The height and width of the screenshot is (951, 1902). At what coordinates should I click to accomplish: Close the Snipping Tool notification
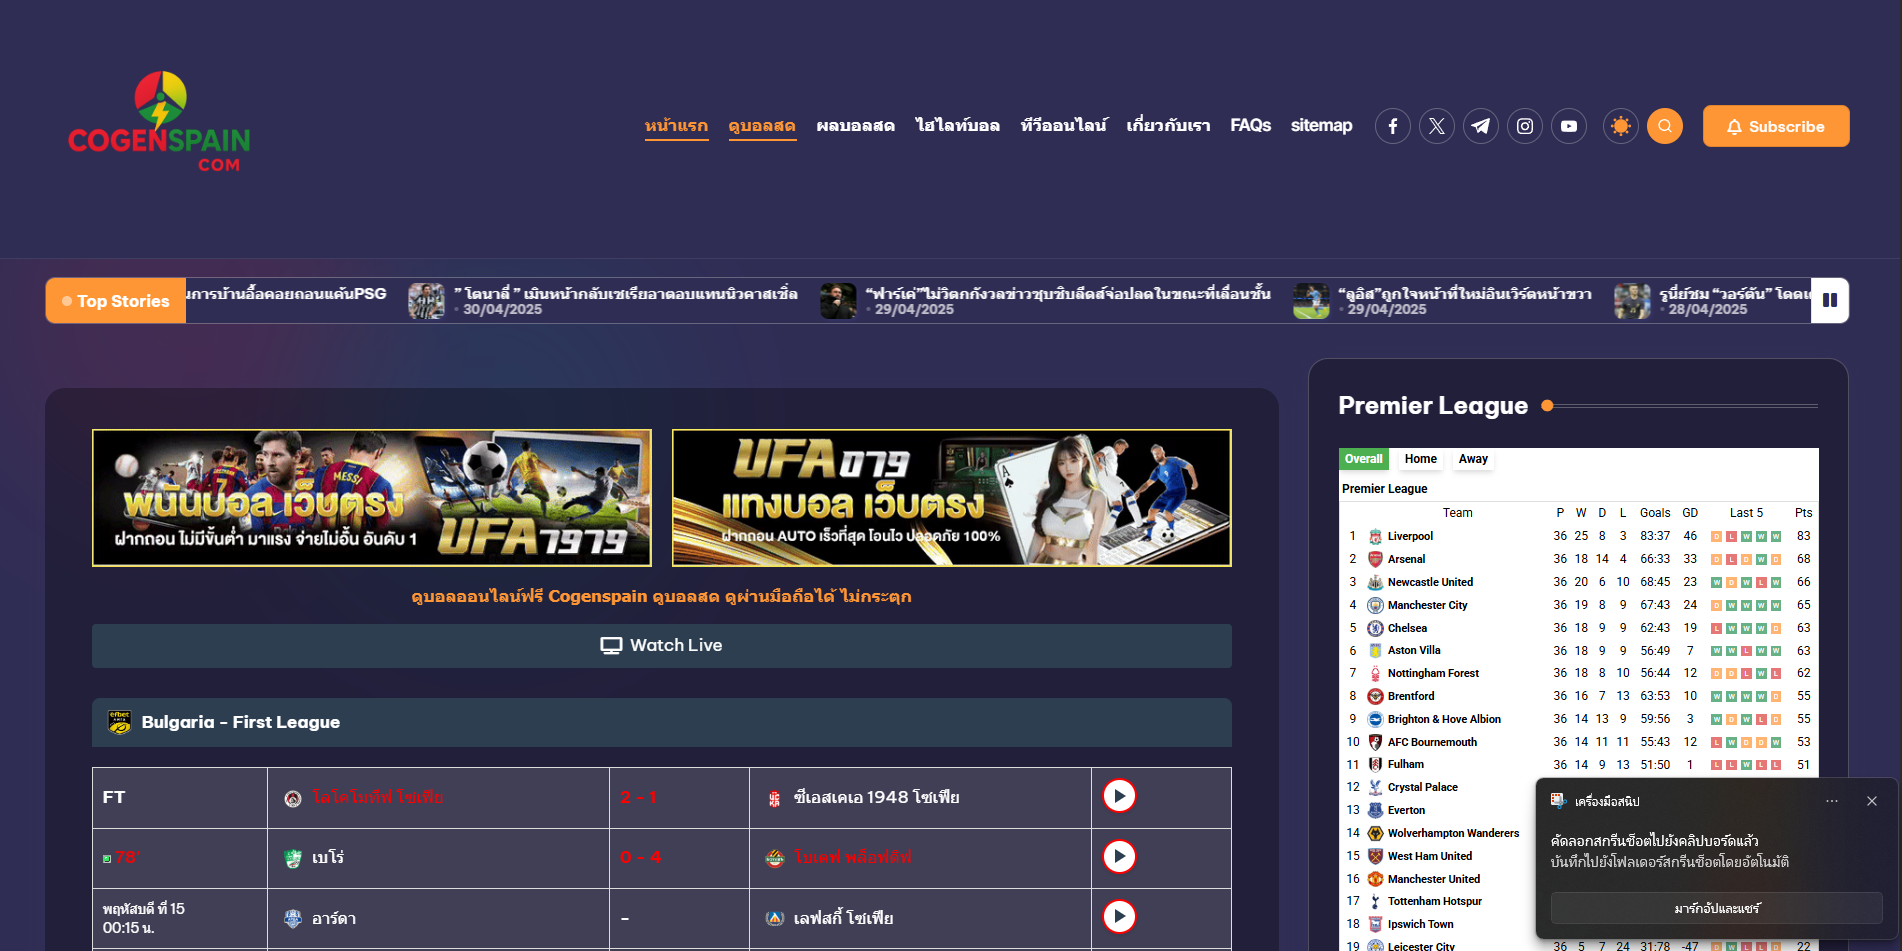coord(1872,801)
